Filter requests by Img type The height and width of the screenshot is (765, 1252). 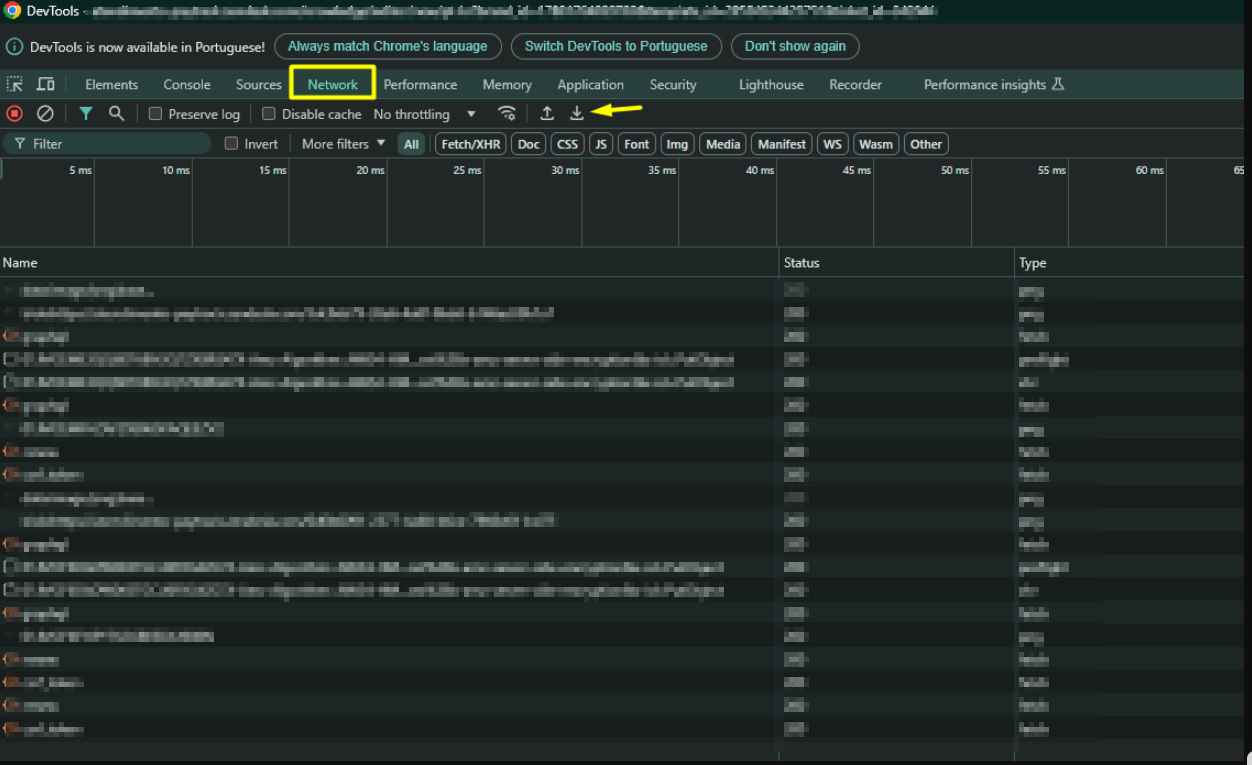[x=678, y=144]
